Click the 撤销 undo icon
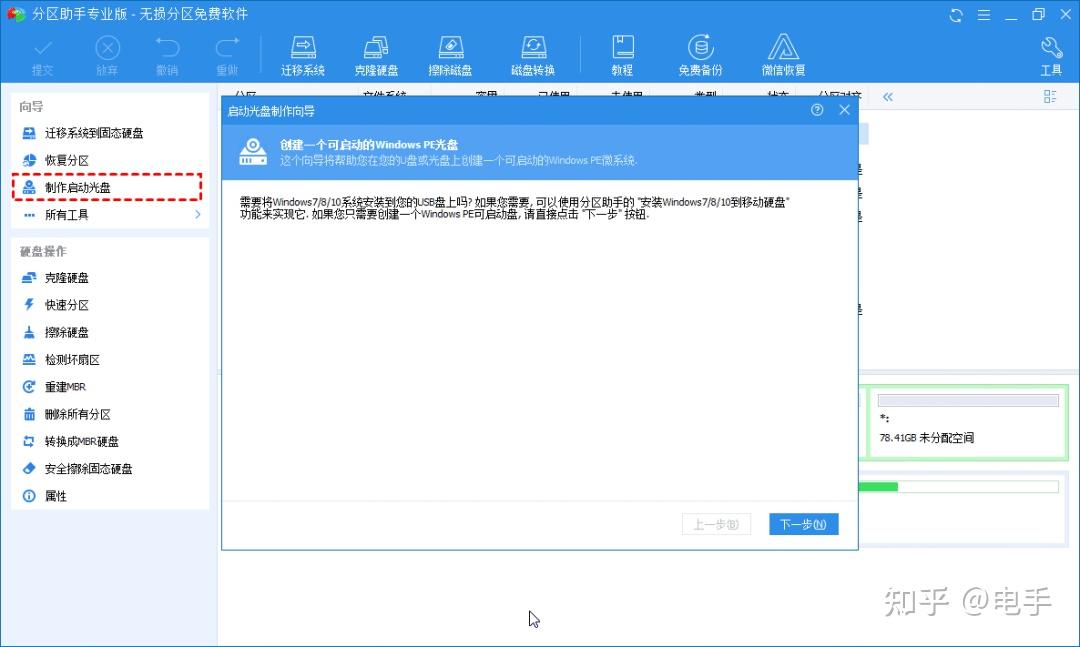Image resolution: width=1080 pixels, height=647 pixels. (167, 54)
